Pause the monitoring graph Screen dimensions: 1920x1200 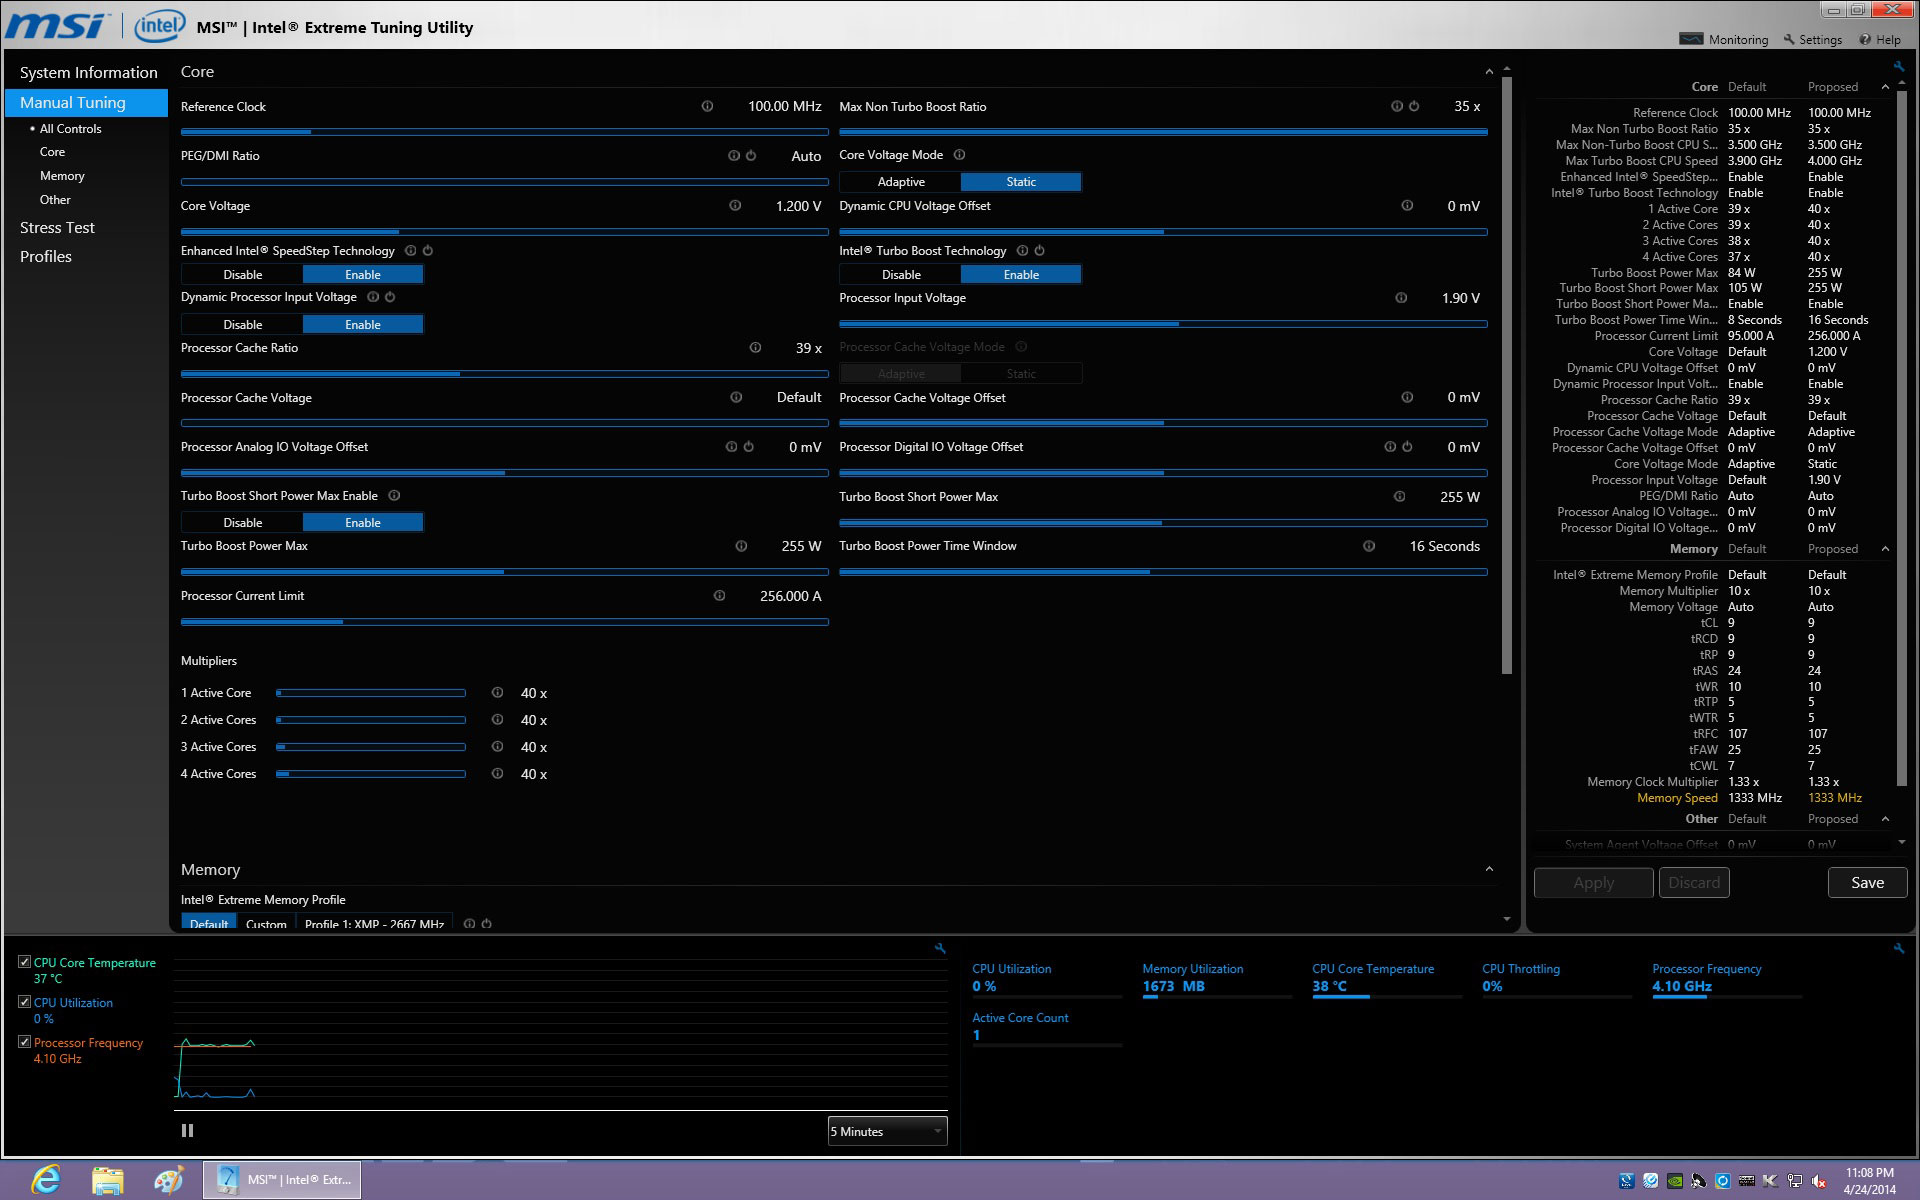186,1130
